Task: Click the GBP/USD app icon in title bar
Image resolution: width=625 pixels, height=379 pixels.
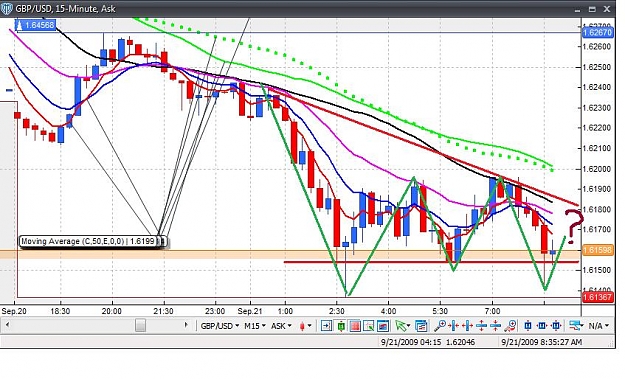Action: 7,9
